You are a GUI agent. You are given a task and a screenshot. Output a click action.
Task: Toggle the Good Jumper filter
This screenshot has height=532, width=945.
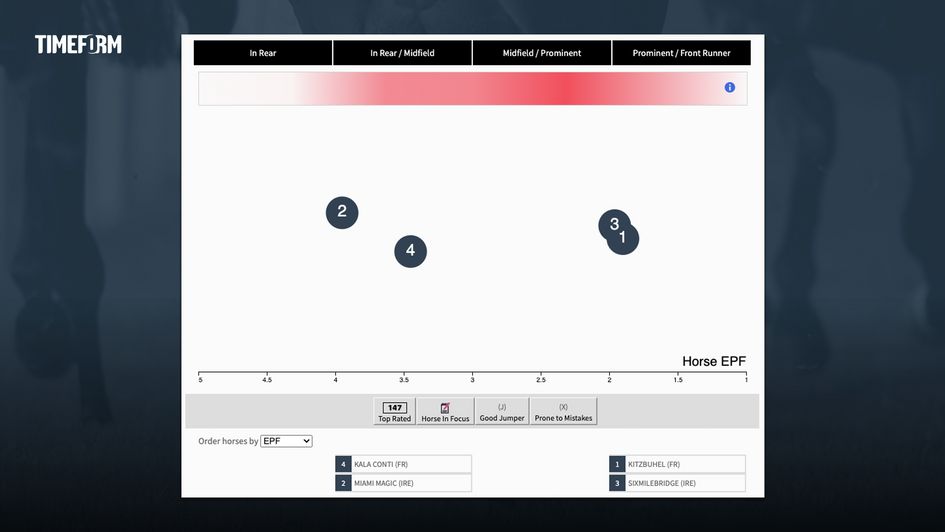502,412
